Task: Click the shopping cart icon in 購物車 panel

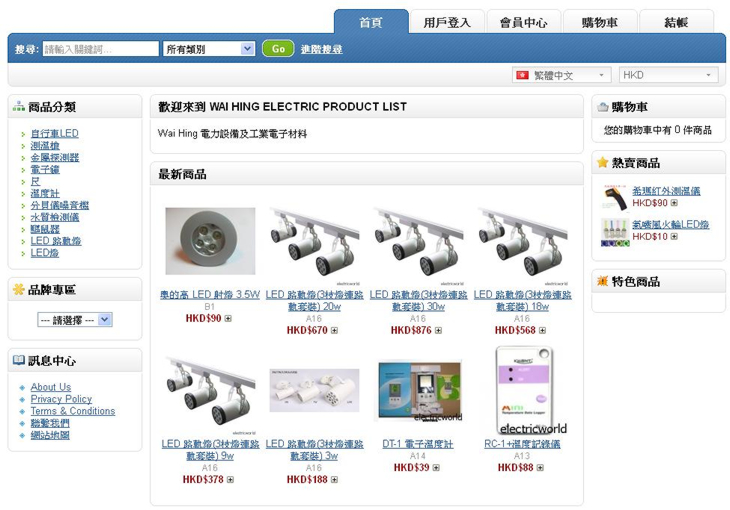Action: [x=603, y=107]
